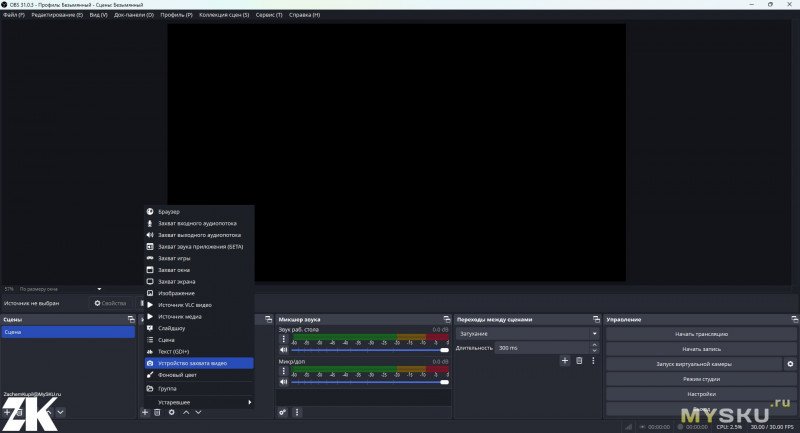This screenshot has width=800, height=433.
Task: Open source properties gear in sources toolbar
Action: pyautogui.click(x=171, y=412)
